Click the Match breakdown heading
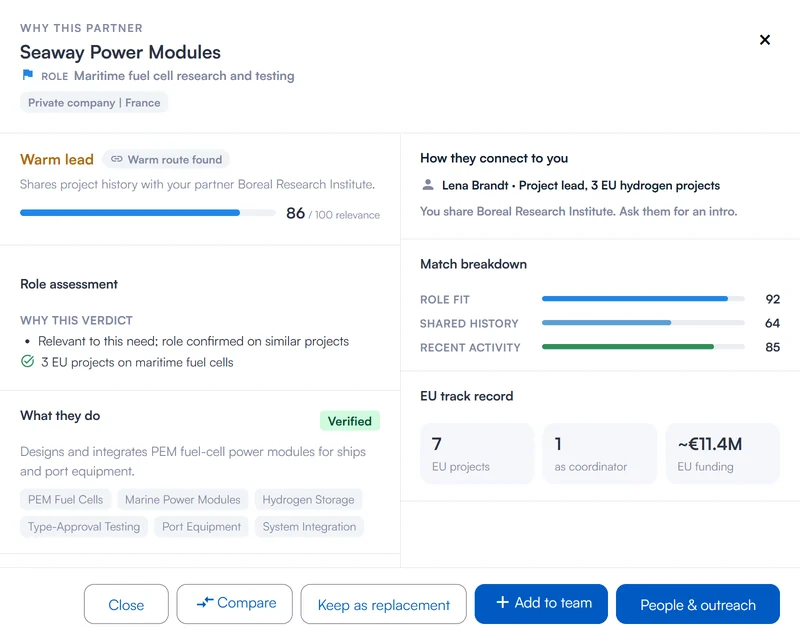 point(473,264)
